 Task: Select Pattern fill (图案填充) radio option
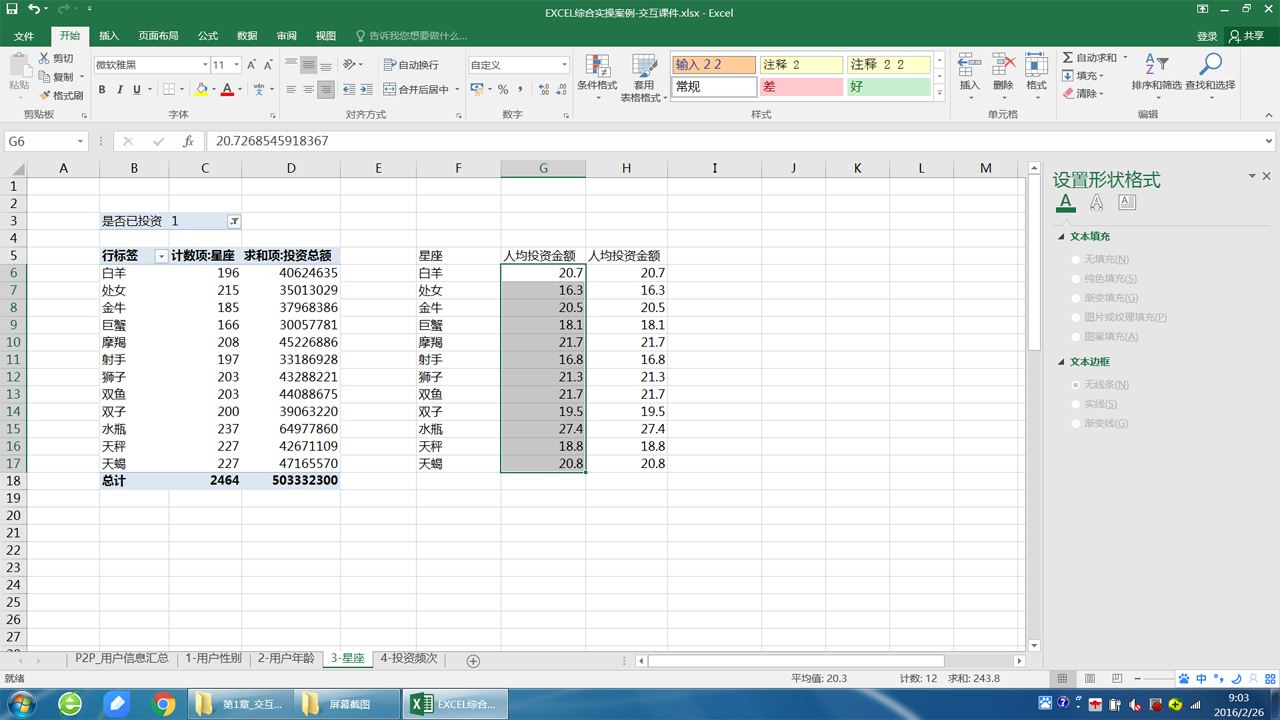[x=1076, y=337]
